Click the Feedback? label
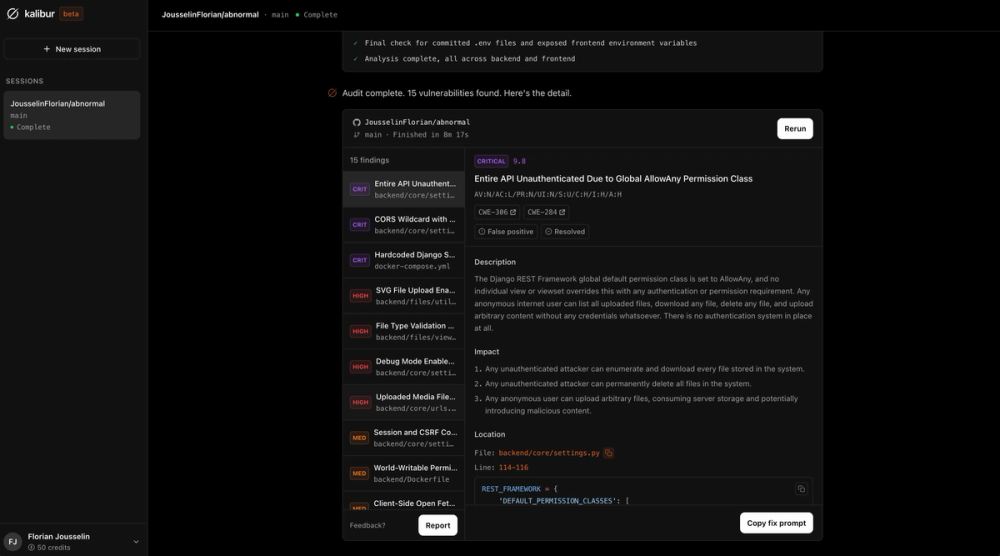 tap(367, 525)
